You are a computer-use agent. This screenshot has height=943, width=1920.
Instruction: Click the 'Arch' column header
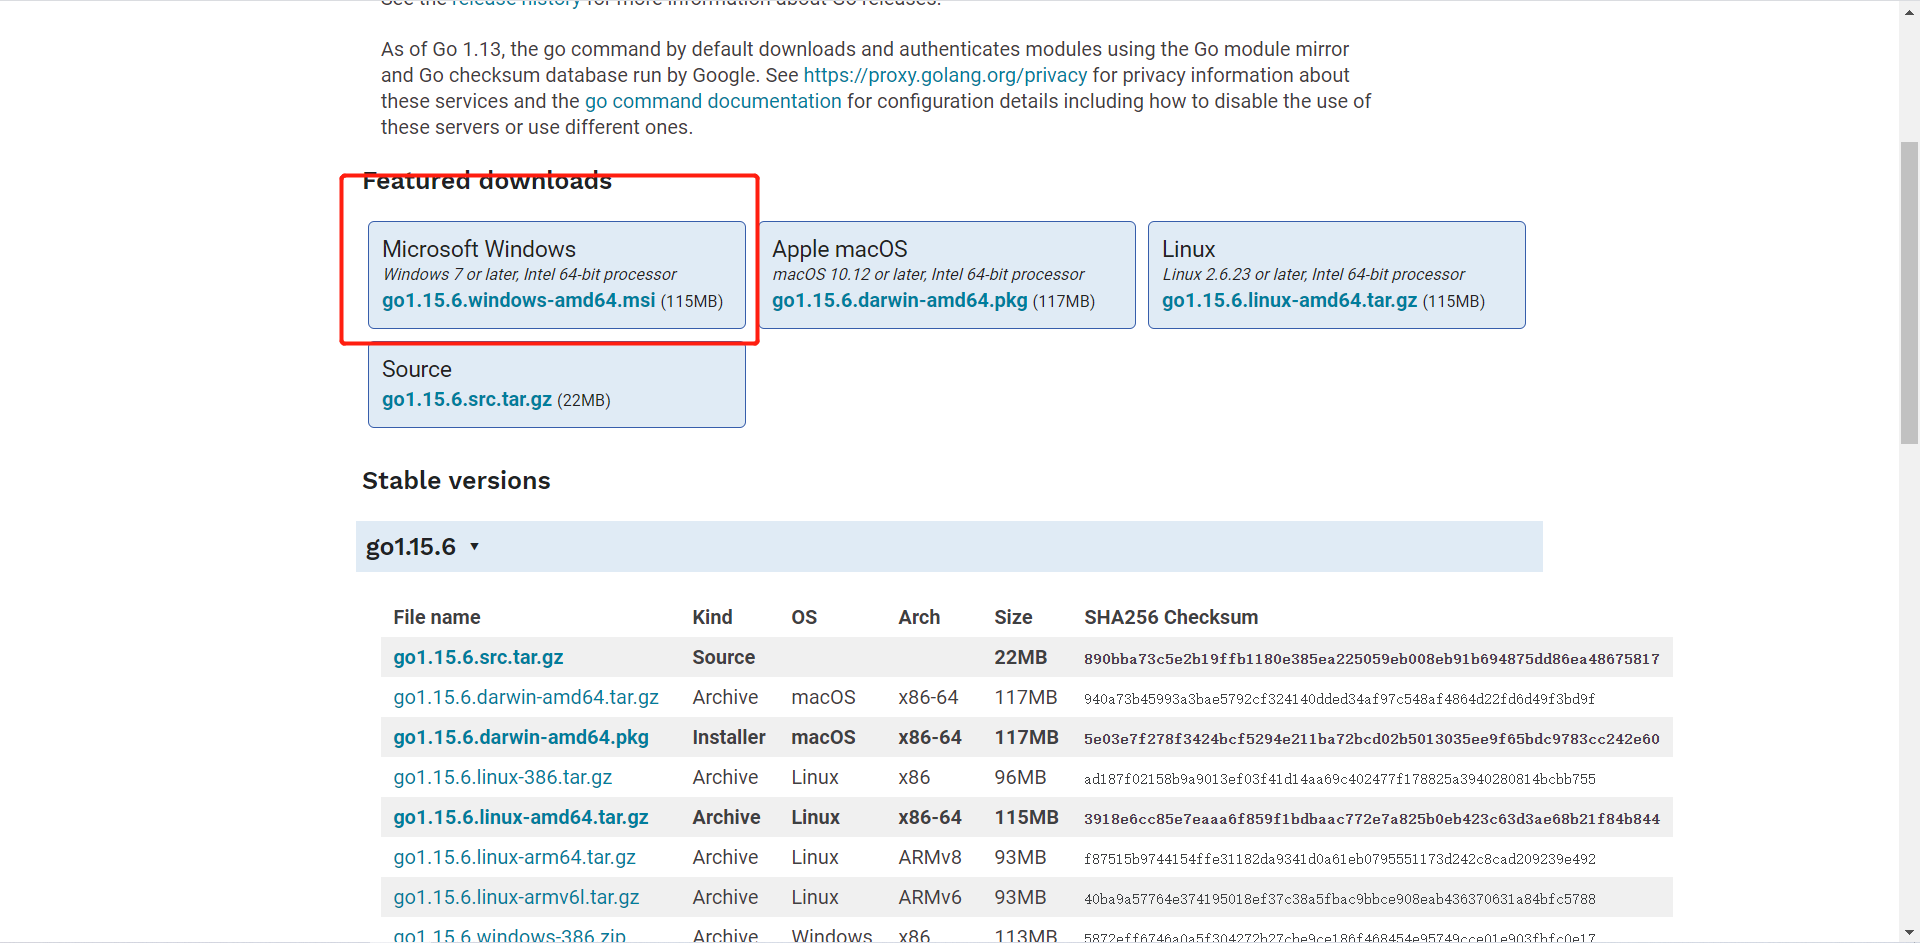click(919, 617)
